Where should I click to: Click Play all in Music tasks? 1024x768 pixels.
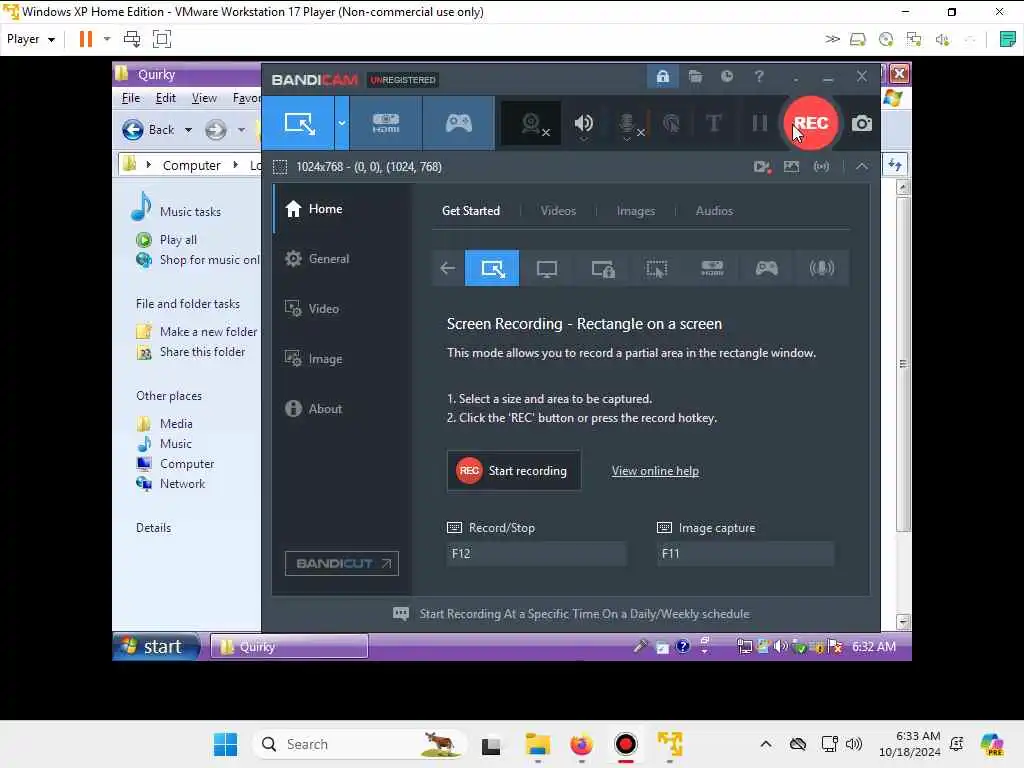[x=178, y=240]
